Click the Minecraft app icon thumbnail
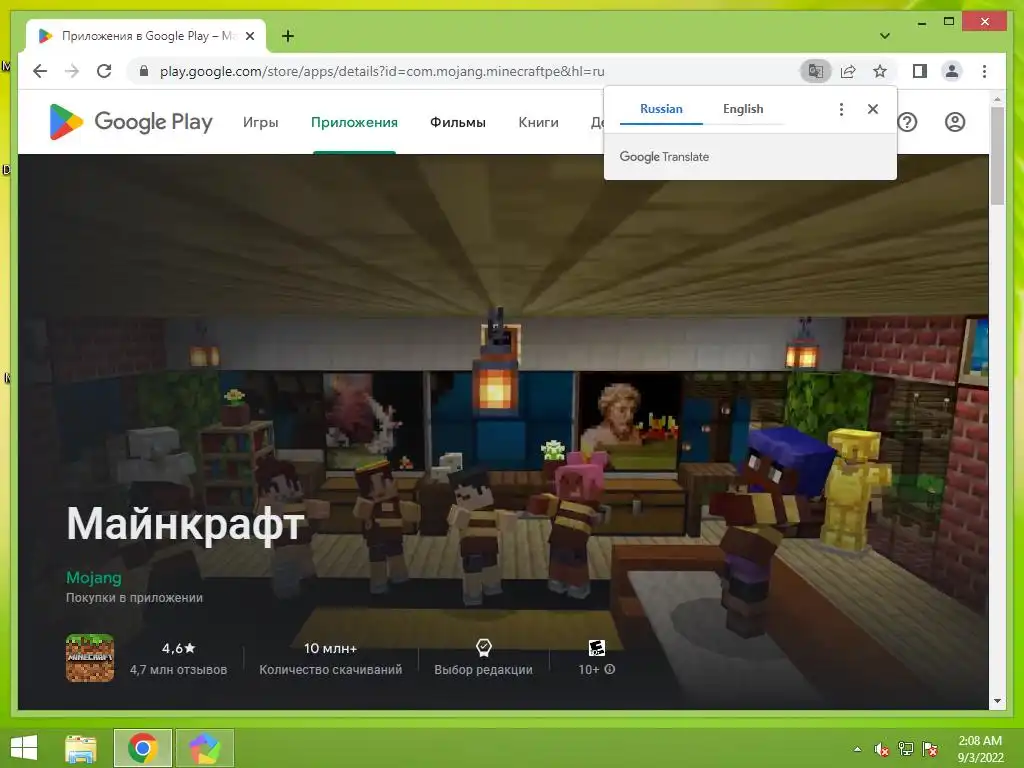Screen dimensions: 1024x768 point(90,658)
